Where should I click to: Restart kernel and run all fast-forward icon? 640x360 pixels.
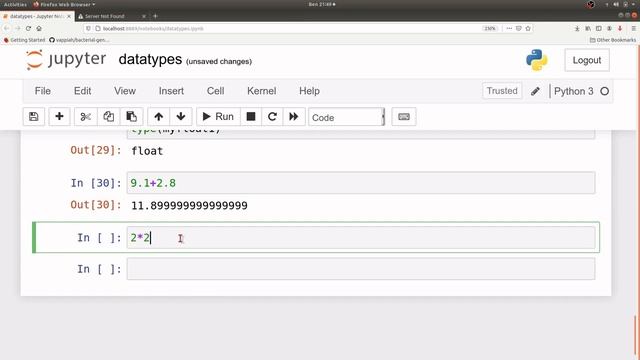click(x=293, y=117)
